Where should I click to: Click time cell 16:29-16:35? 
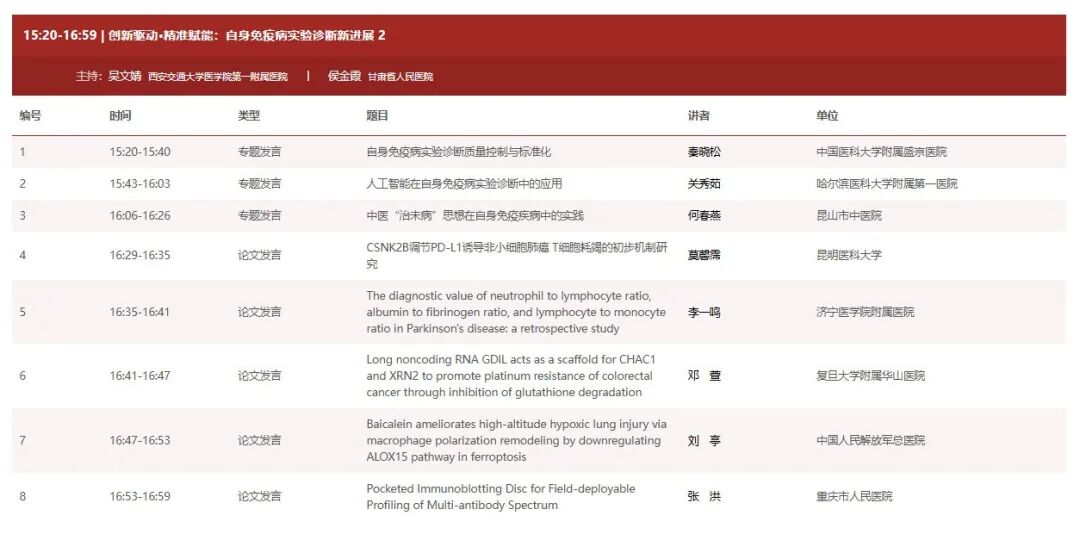click(140, 255)
